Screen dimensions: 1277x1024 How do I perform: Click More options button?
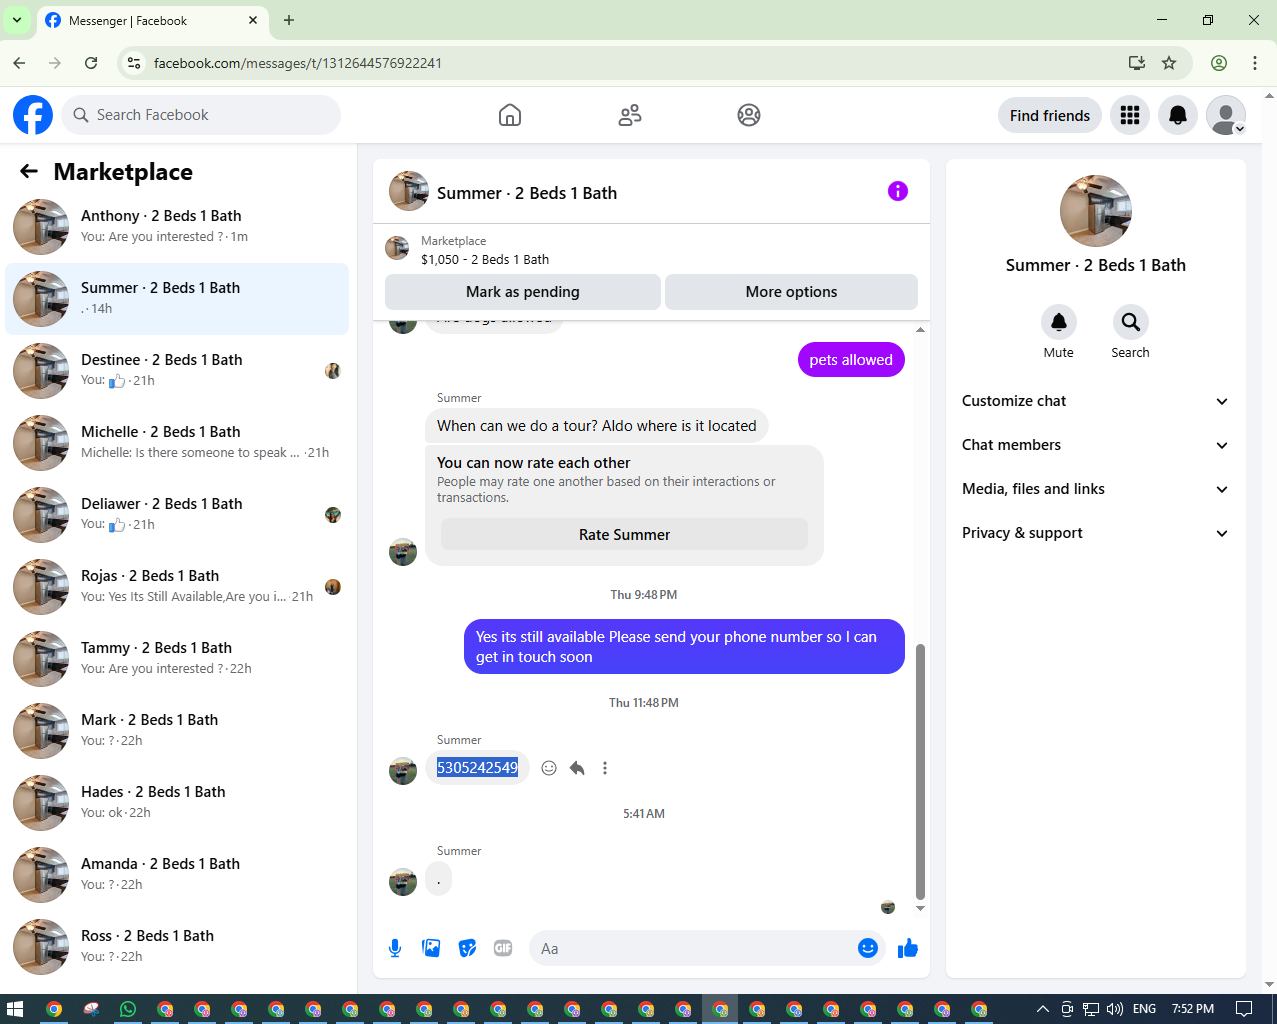(x=791, y=292)
